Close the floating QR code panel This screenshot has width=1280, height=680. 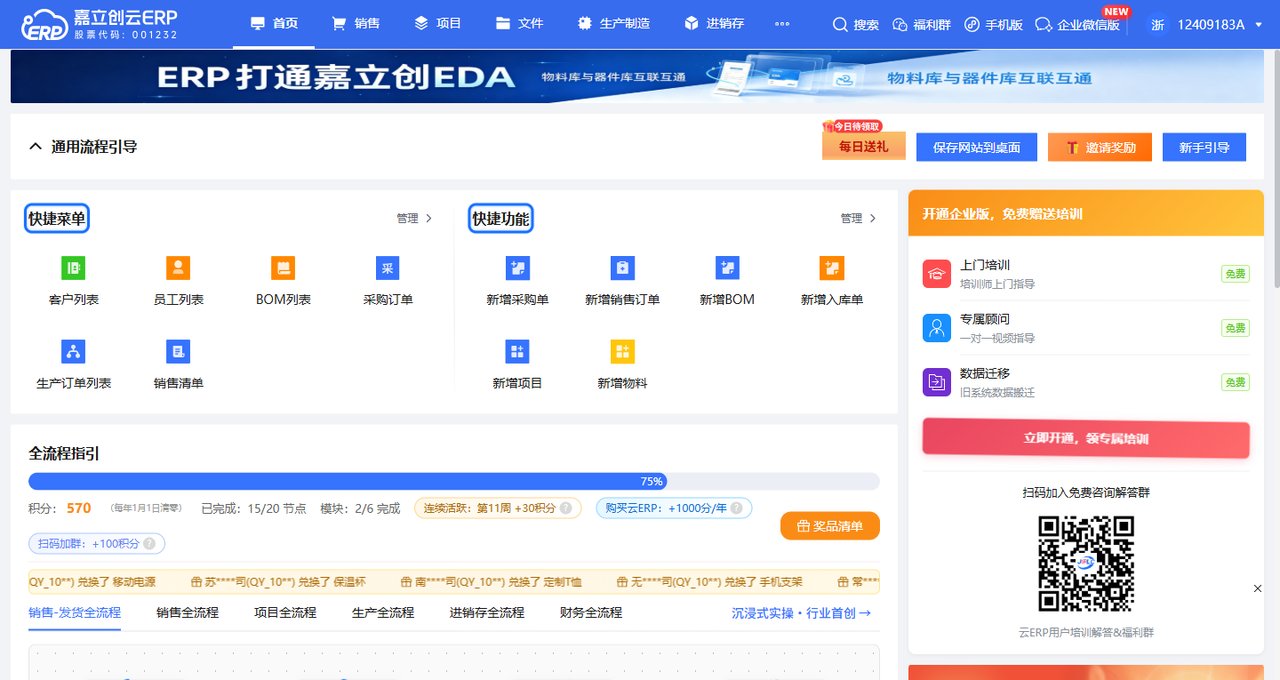pos(1258,589)
